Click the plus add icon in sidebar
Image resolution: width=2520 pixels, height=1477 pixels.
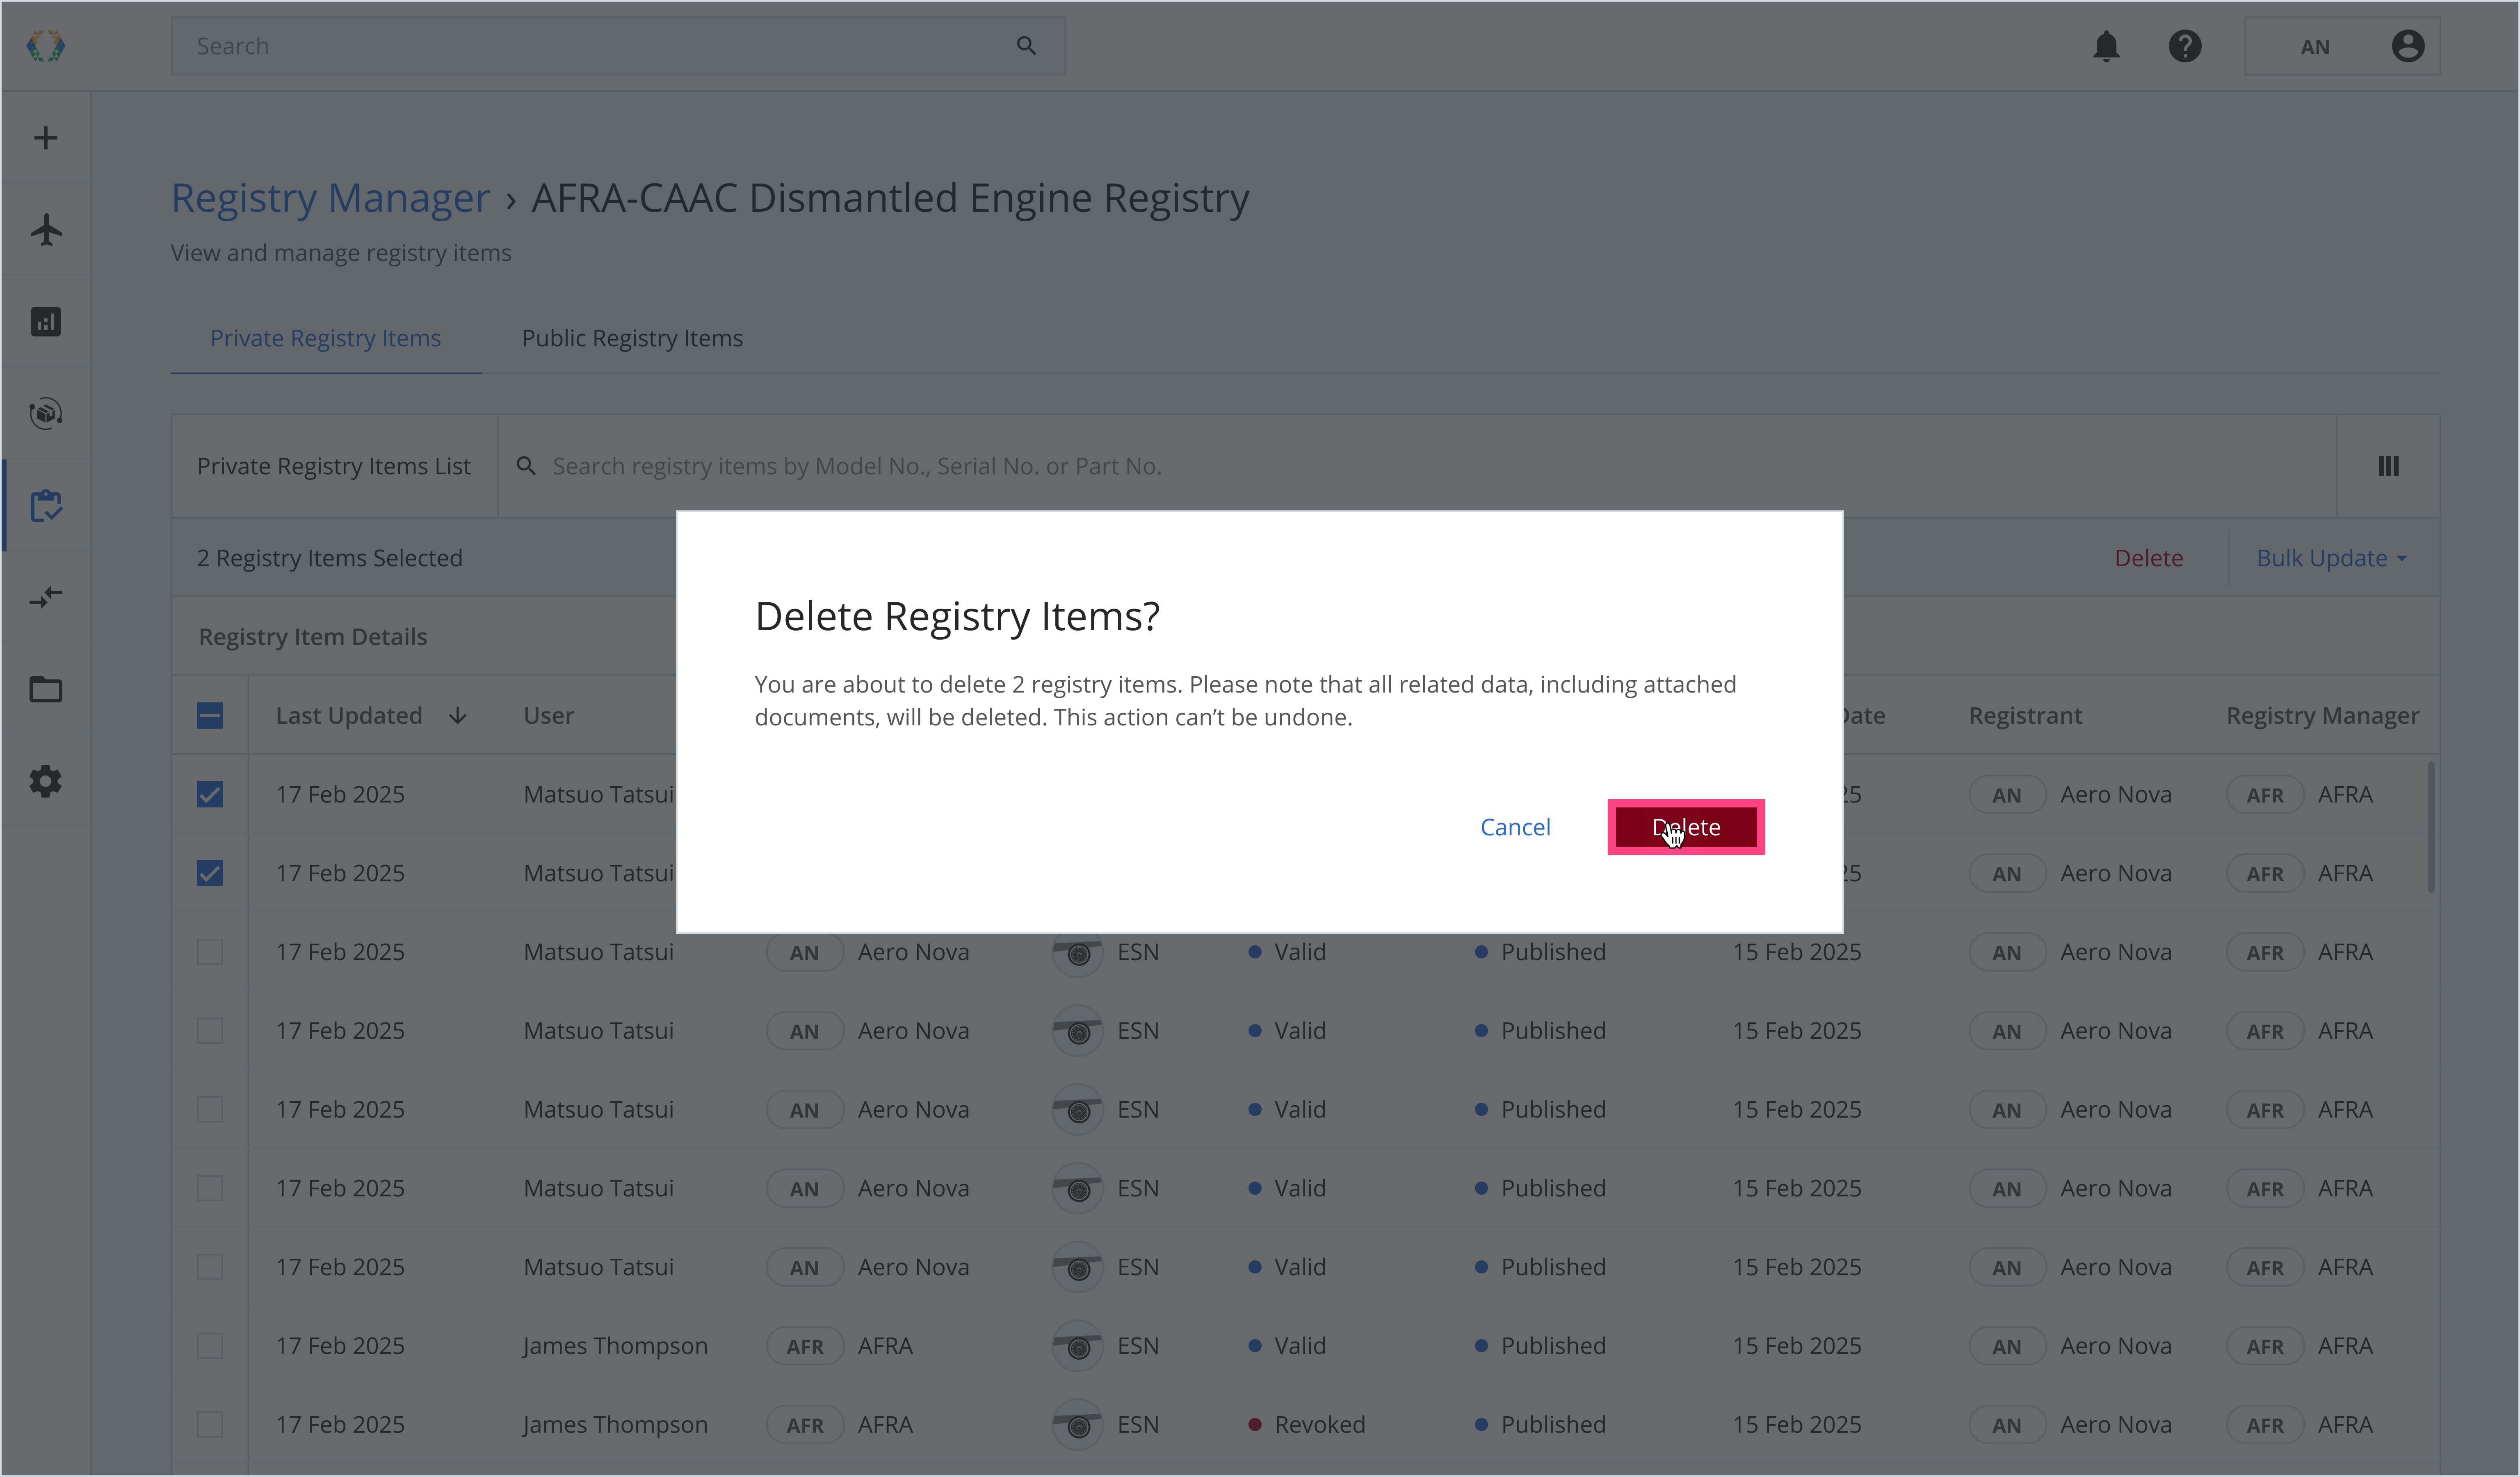46,138
